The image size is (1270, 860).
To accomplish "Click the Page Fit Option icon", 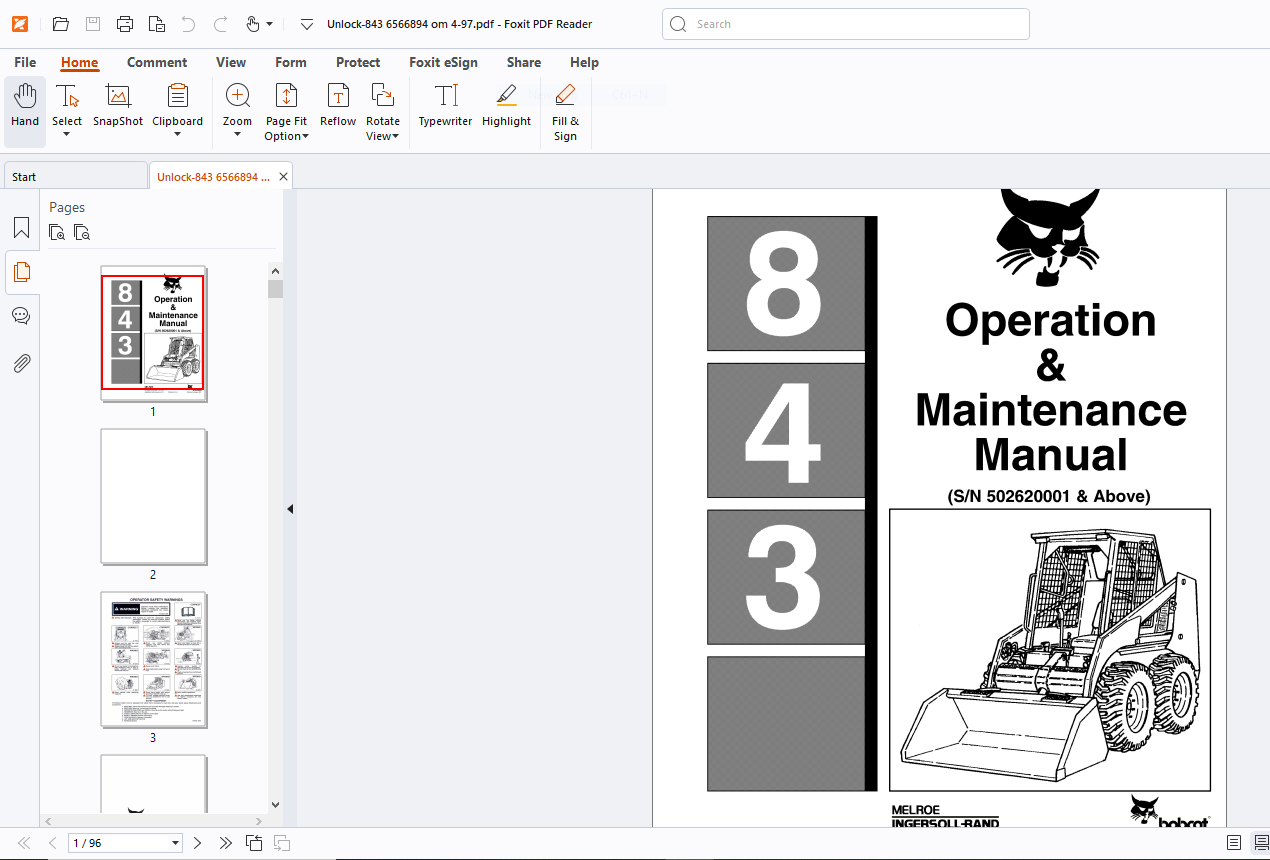I will 286,96.
